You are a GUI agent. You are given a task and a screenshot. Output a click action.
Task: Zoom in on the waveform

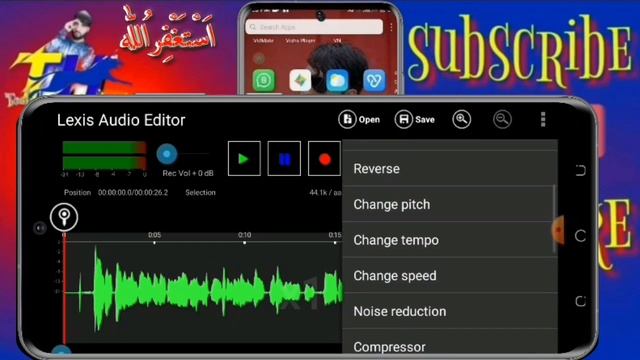coord(462,119)
